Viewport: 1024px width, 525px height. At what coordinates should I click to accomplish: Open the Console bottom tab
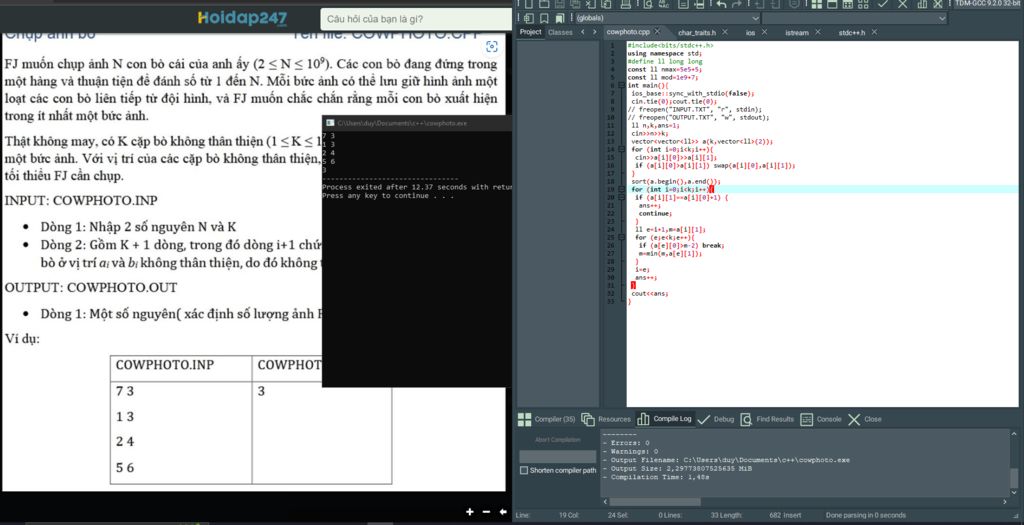point(821,419)
